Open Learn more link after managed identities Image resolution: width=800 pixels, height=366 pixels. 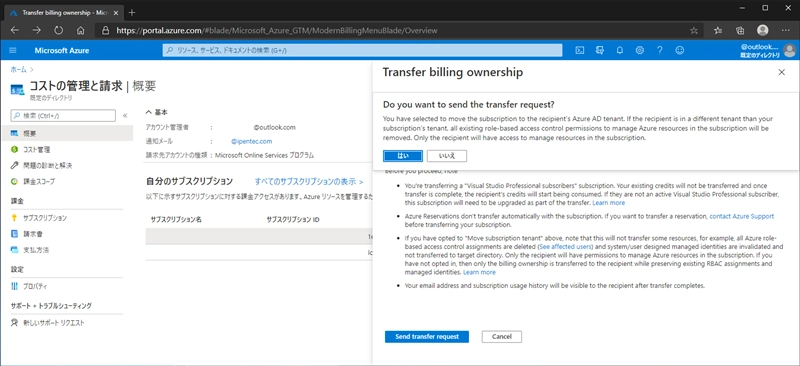pos(479,273)
